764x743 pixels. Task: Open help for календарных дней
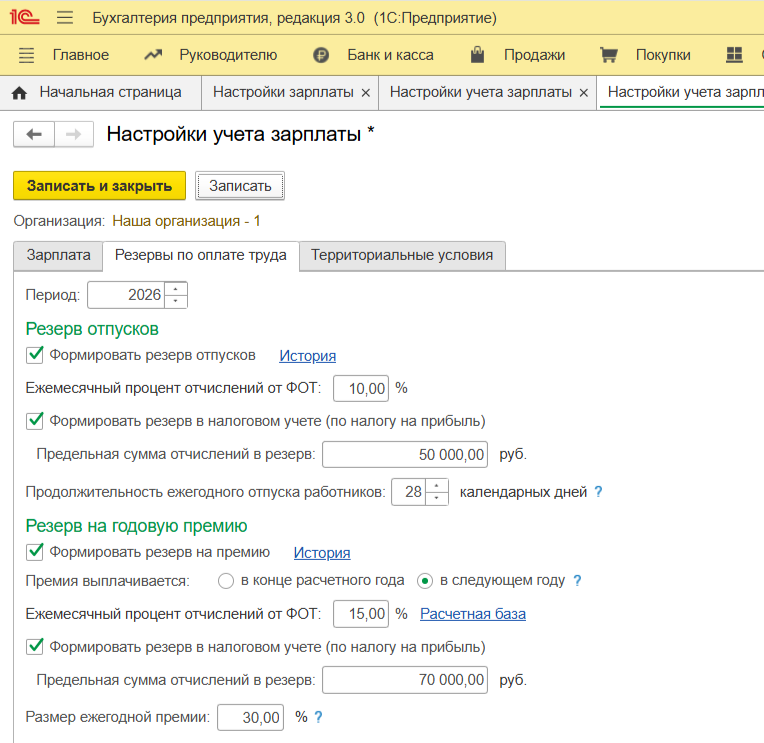(598, 492)
